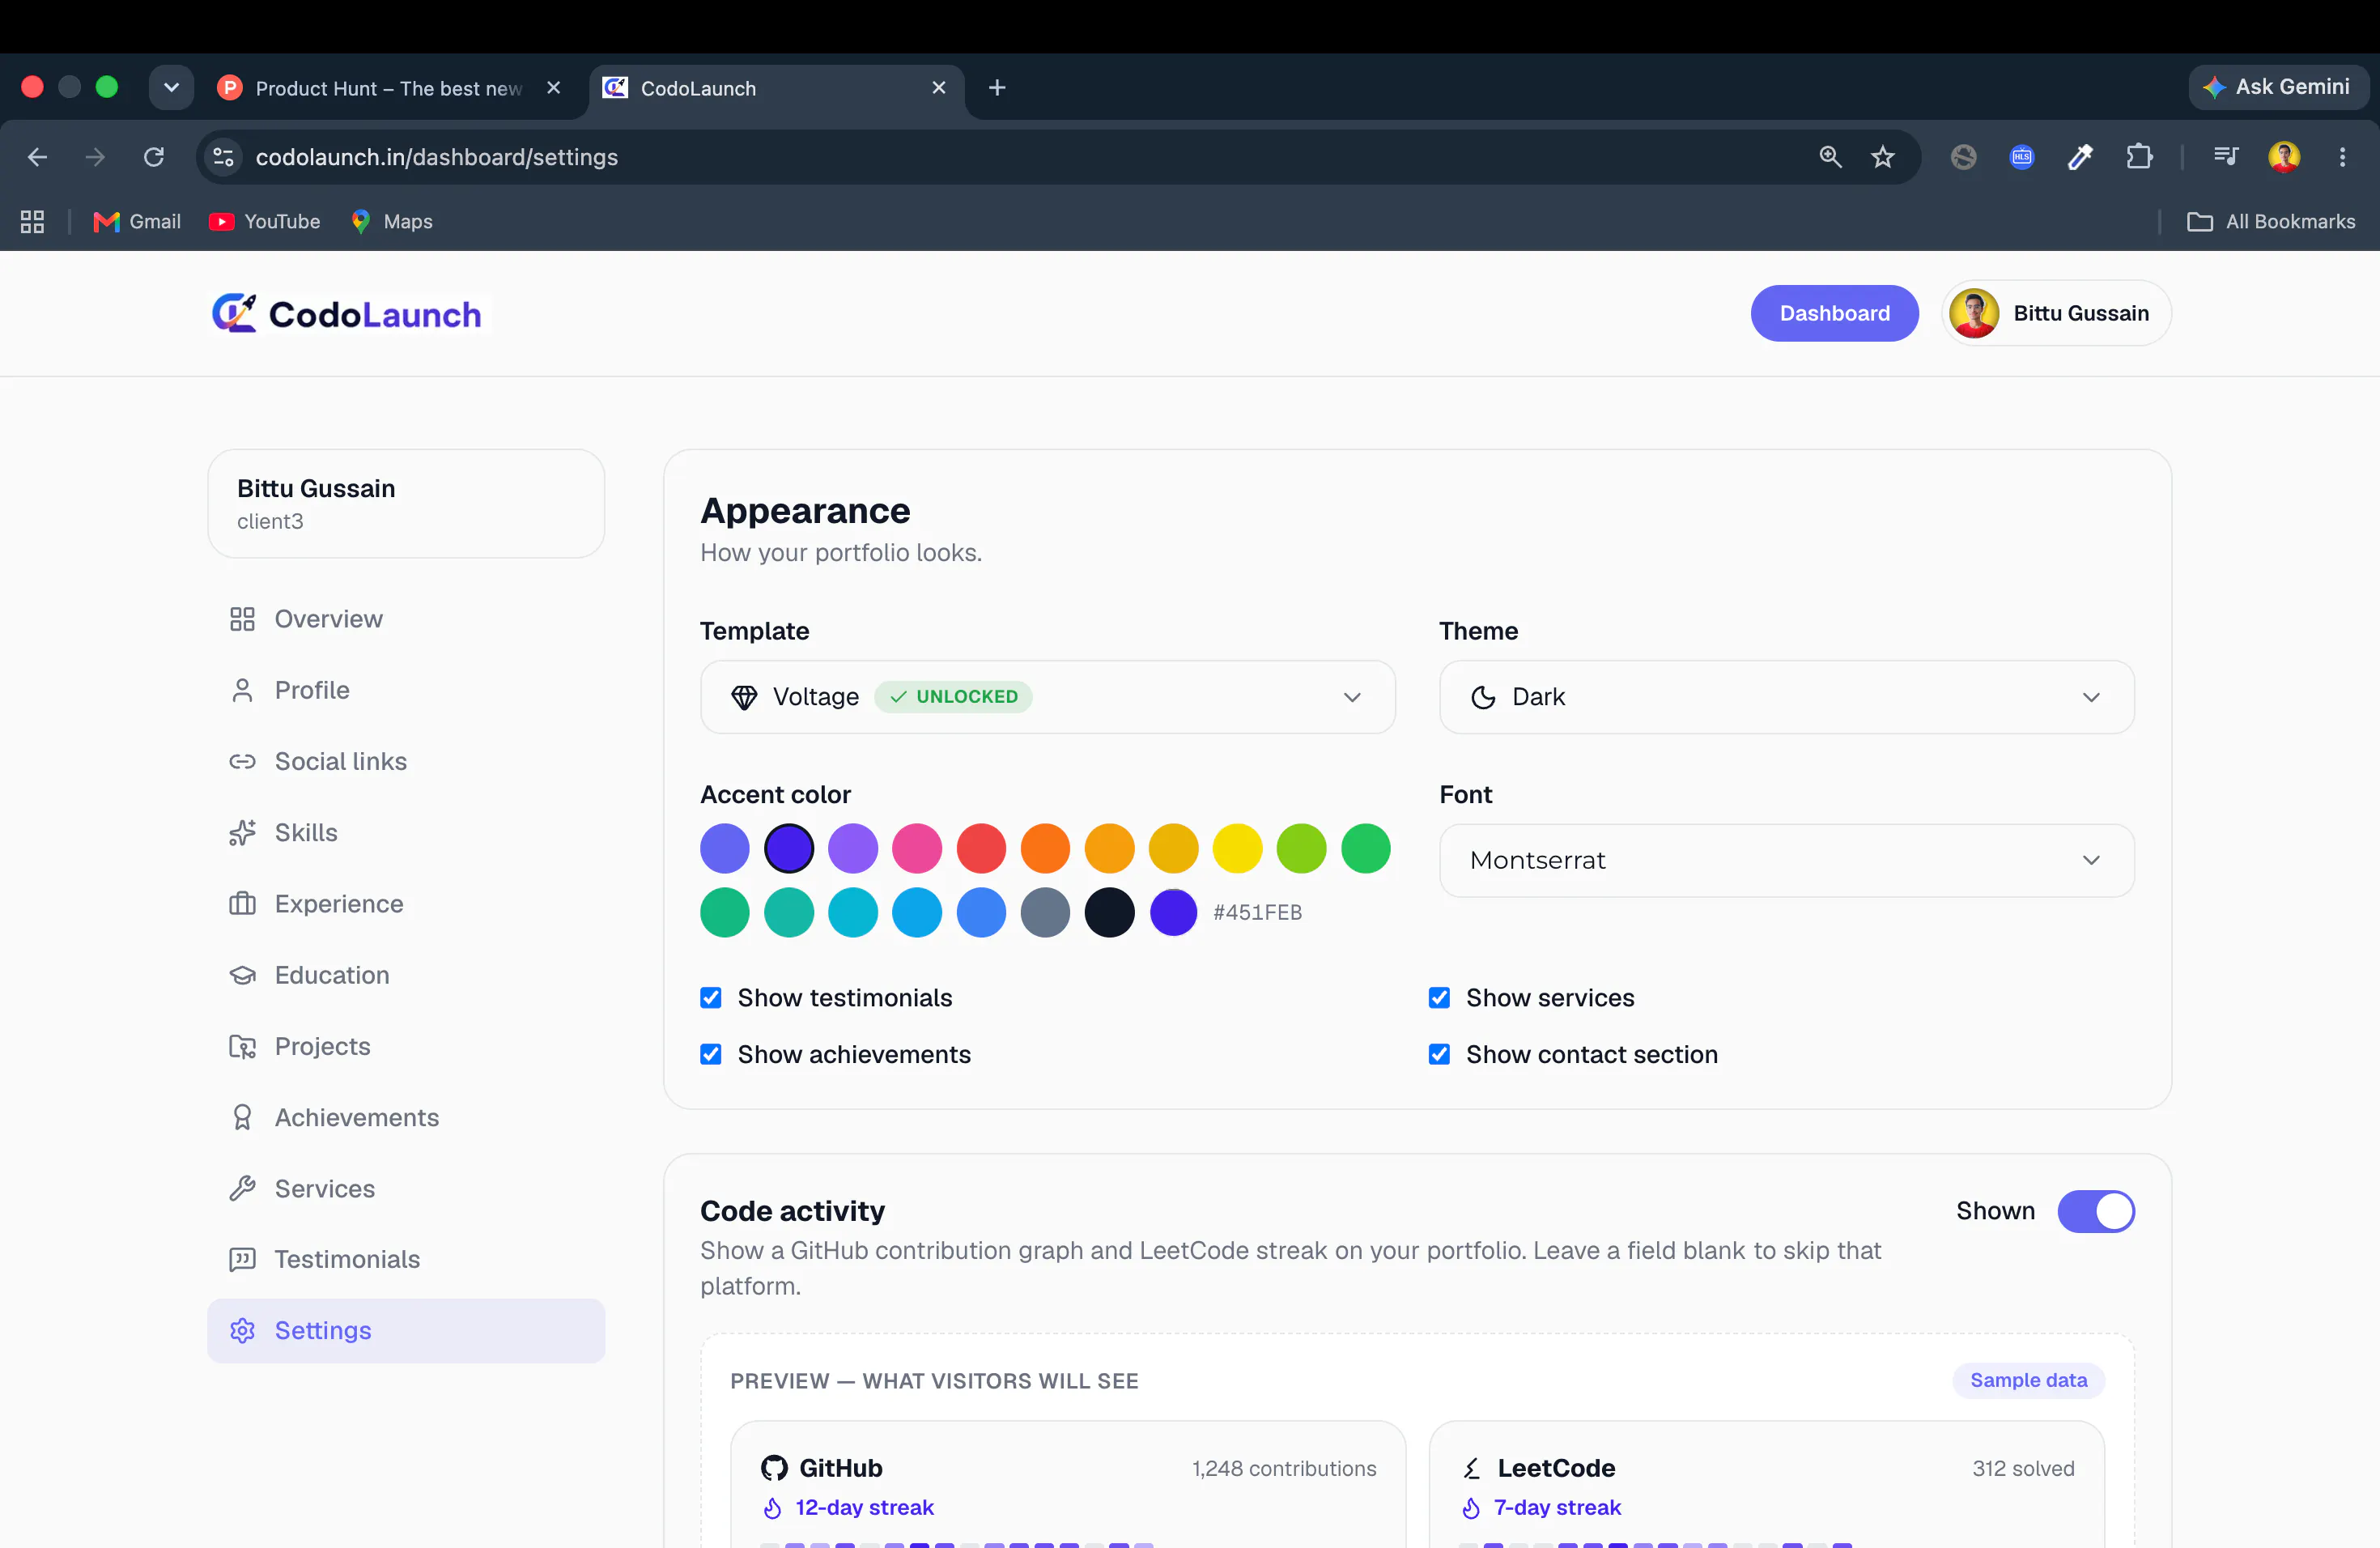Viewport: 2380px width, 1548px height.
Task: Go to Overview in the sidebar
Action: coord(406,619)
